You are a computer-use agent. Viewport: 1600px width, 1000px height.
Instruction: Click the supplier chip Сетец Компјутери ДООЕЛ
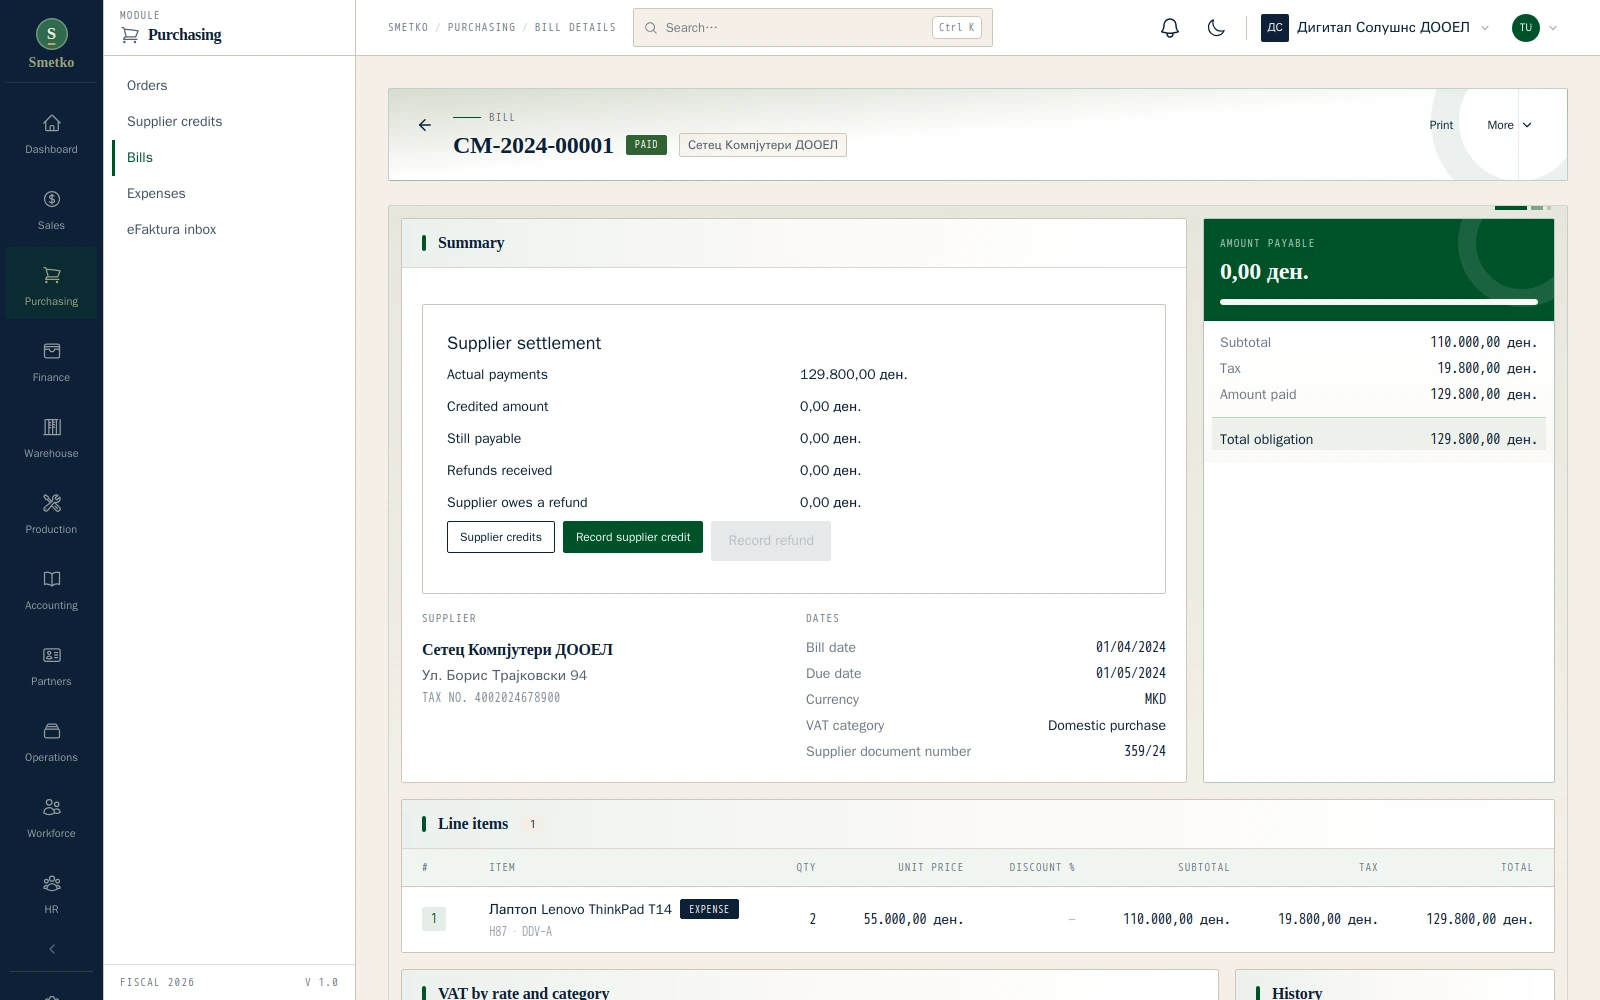coord(763,145)
